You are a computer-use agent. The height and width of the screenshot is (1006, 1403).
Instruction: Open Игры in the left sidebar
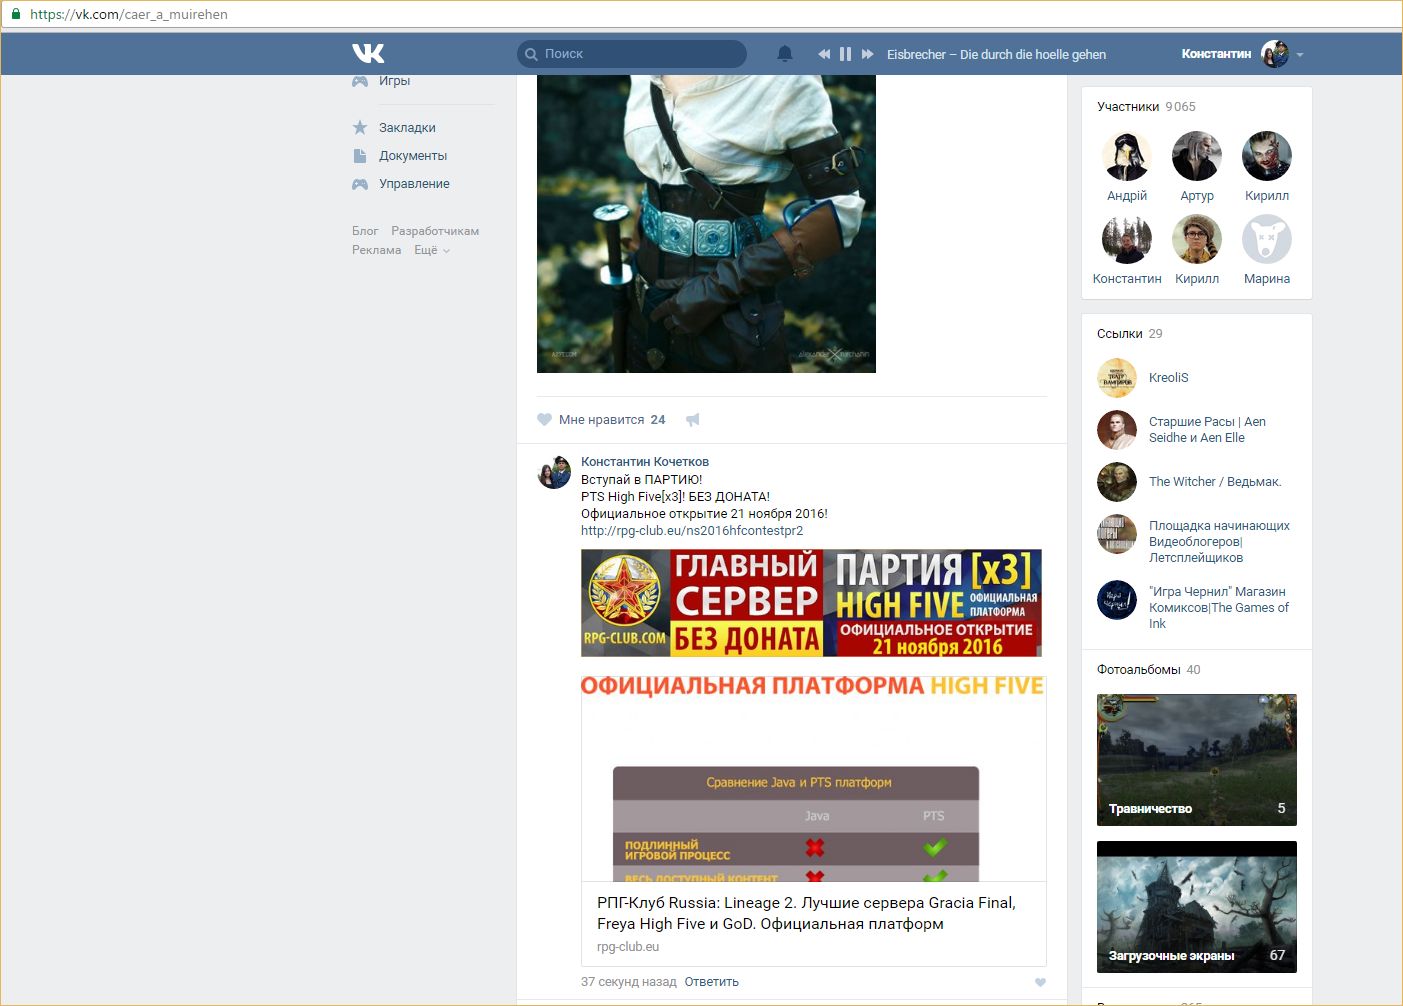[394, 81]
